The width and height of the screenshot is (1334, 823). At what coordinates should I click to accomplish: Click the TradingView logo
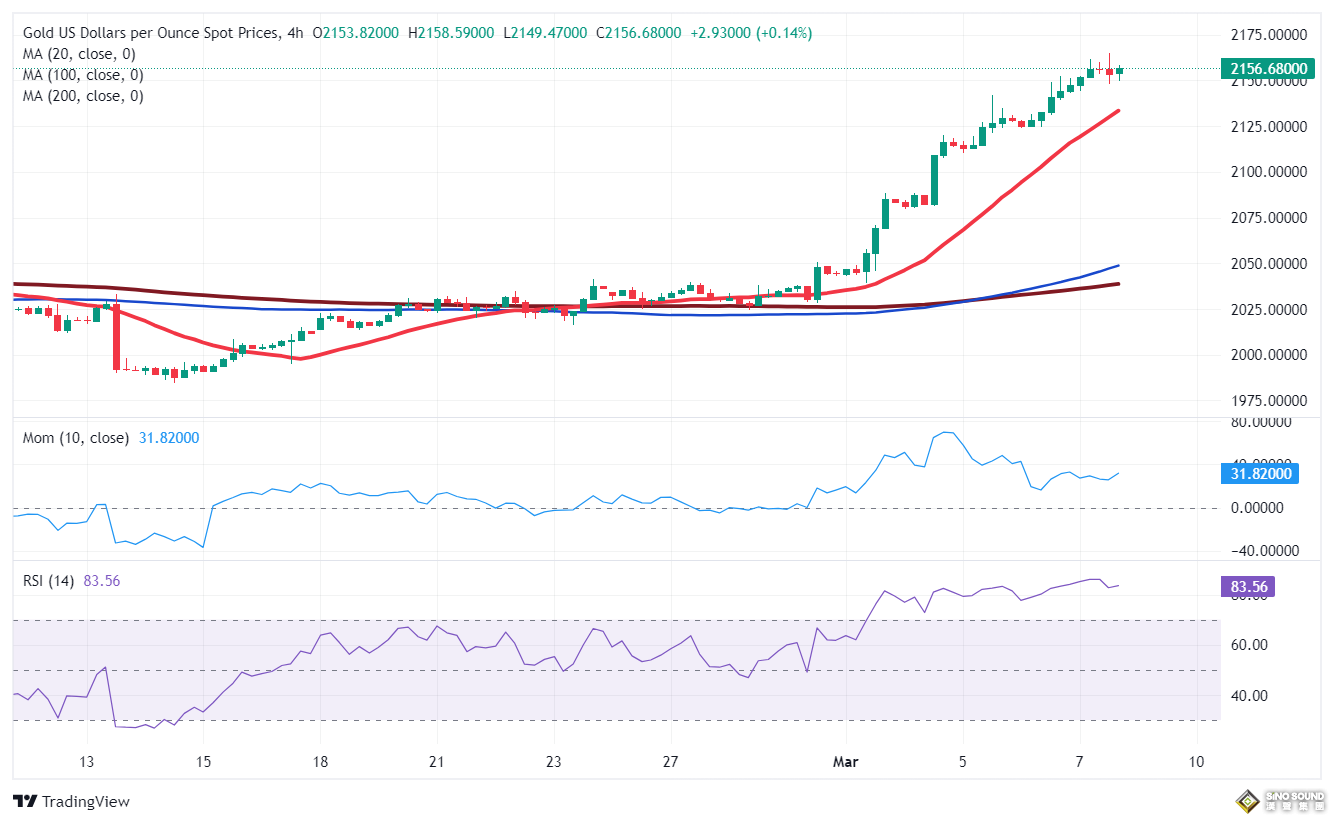71,801
